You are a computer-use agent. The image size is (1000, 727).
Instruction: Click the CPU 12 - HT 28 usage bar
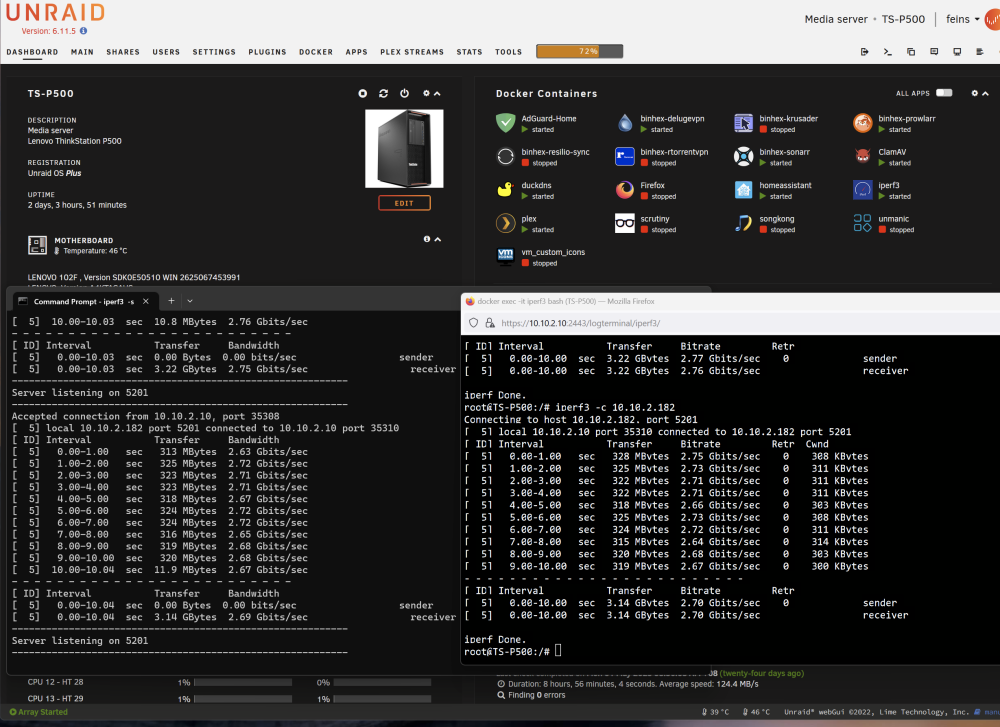pyautogui.click(x=243, y=682)
